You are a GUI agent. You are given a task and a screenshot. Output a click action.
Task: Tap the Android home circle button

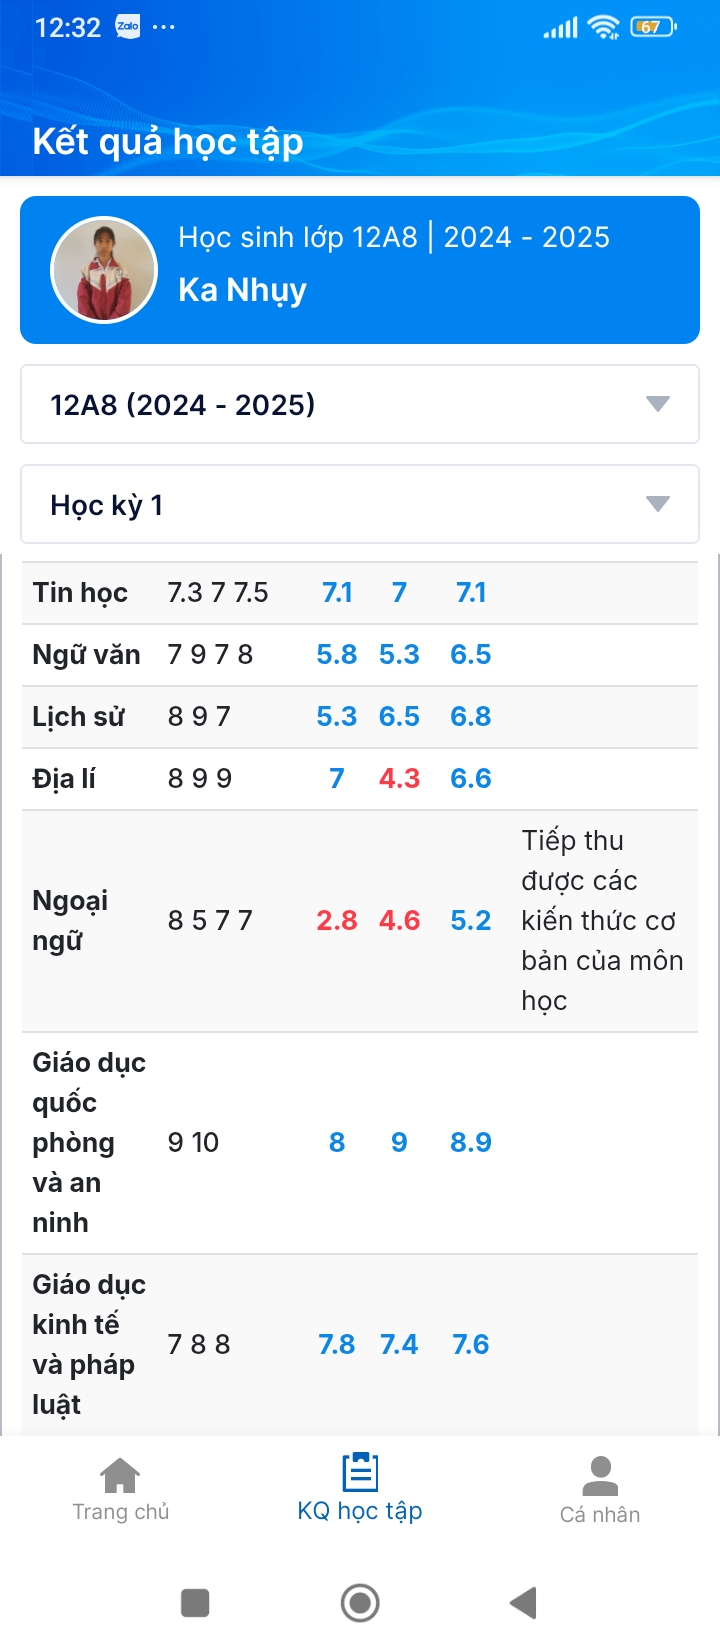point(360,1602)
